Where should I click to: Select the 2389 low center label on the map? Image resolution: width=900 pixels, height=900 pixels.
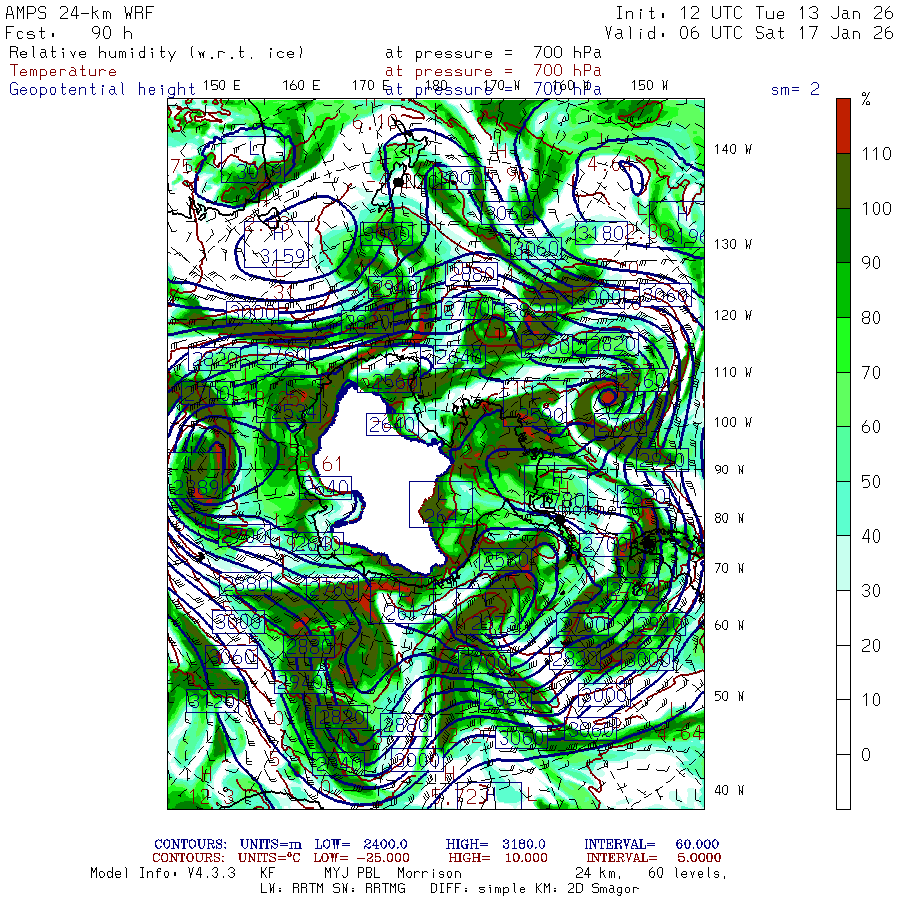195,487
